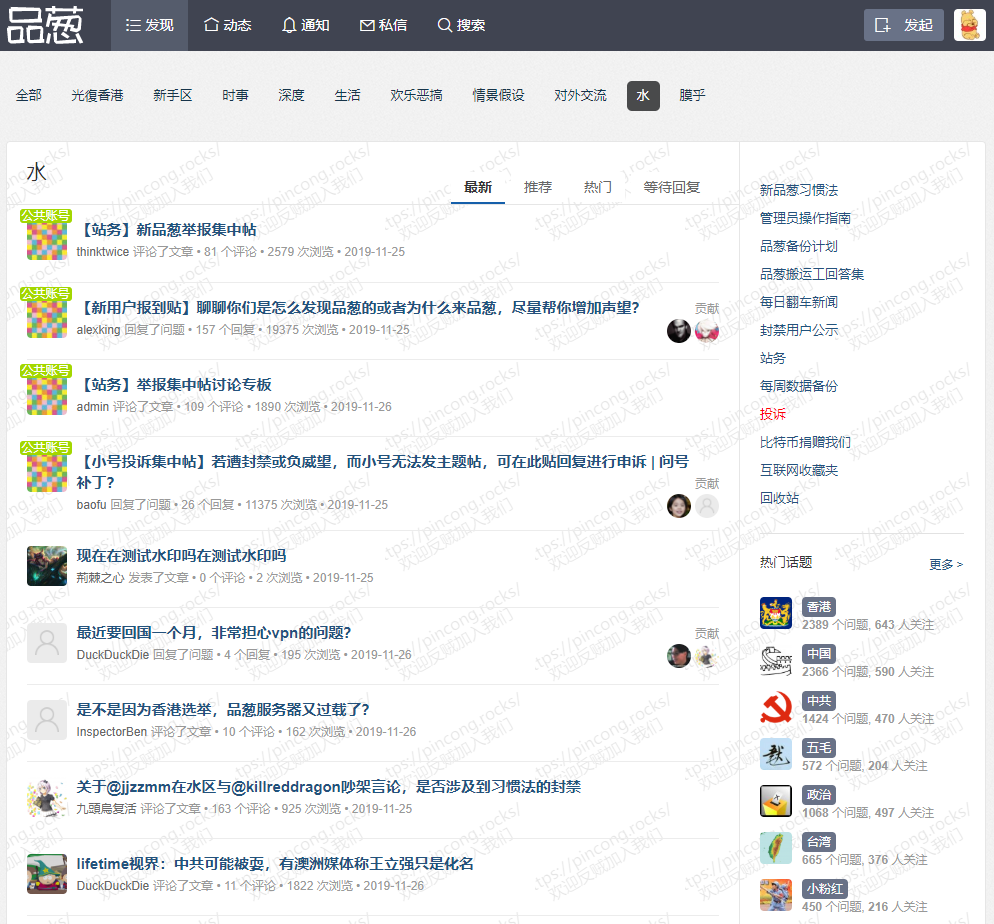This screenshot has width=994, height=924.
Task: Open the 小号投诉集中帖 post
Action: (x=383, y=472)
